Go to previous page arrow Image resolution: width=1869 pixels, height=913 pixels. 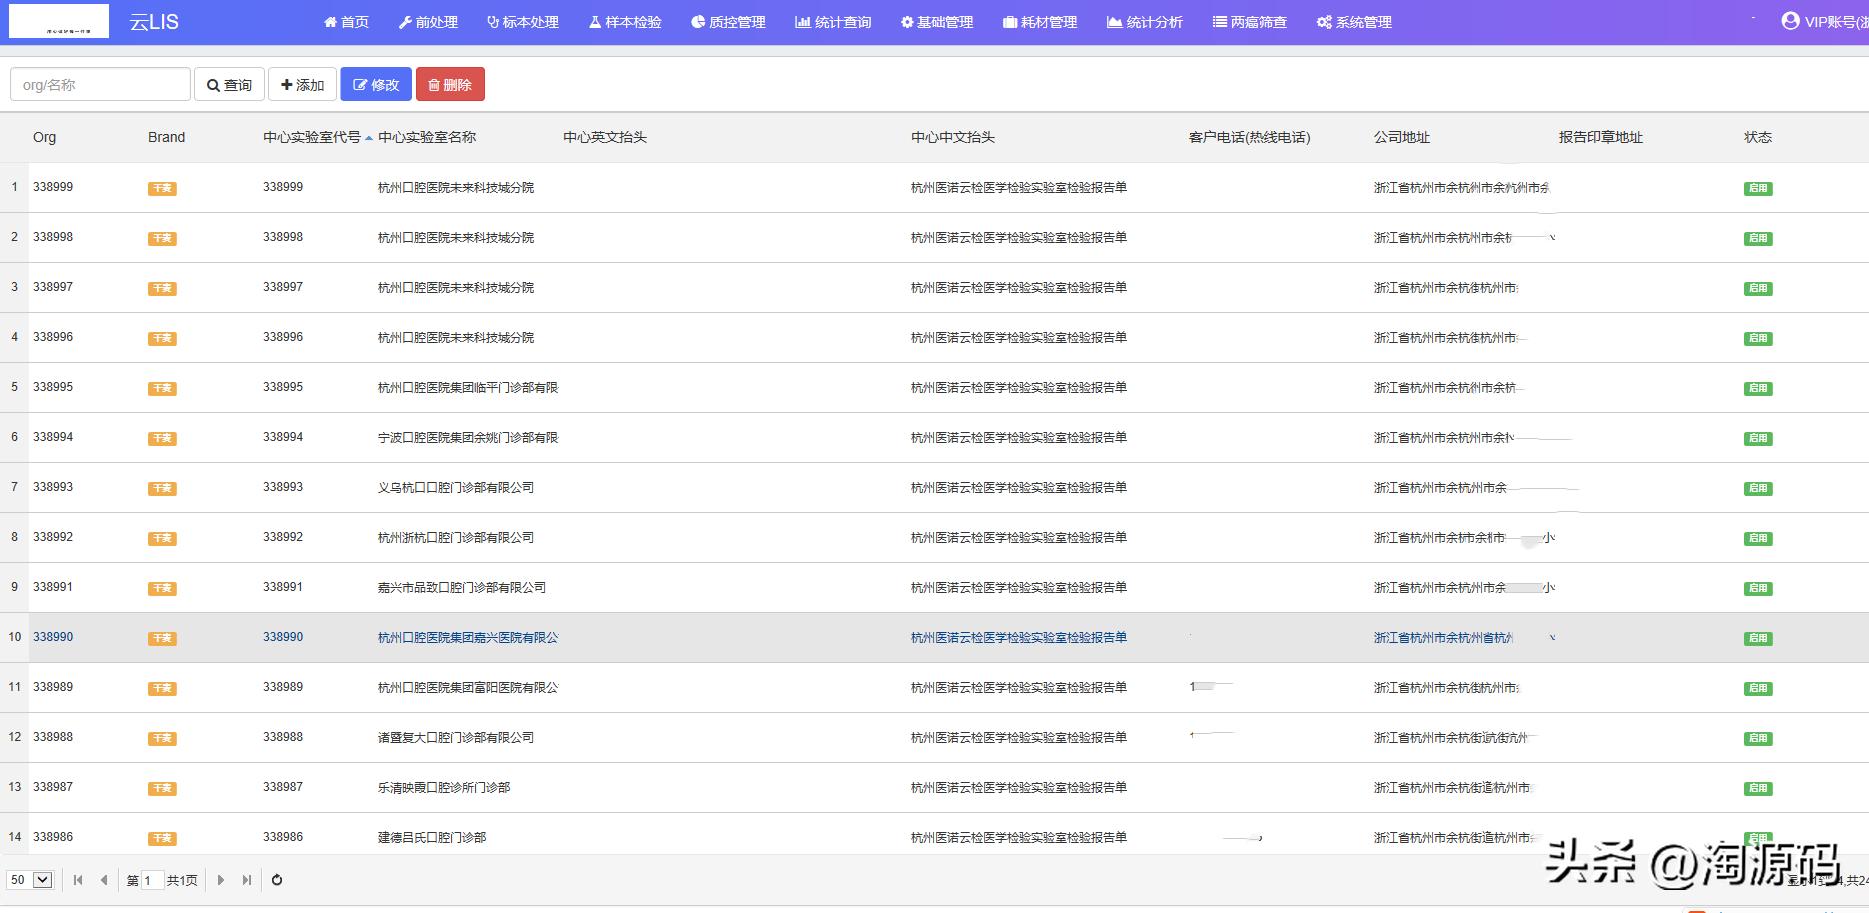coord(104,880)
